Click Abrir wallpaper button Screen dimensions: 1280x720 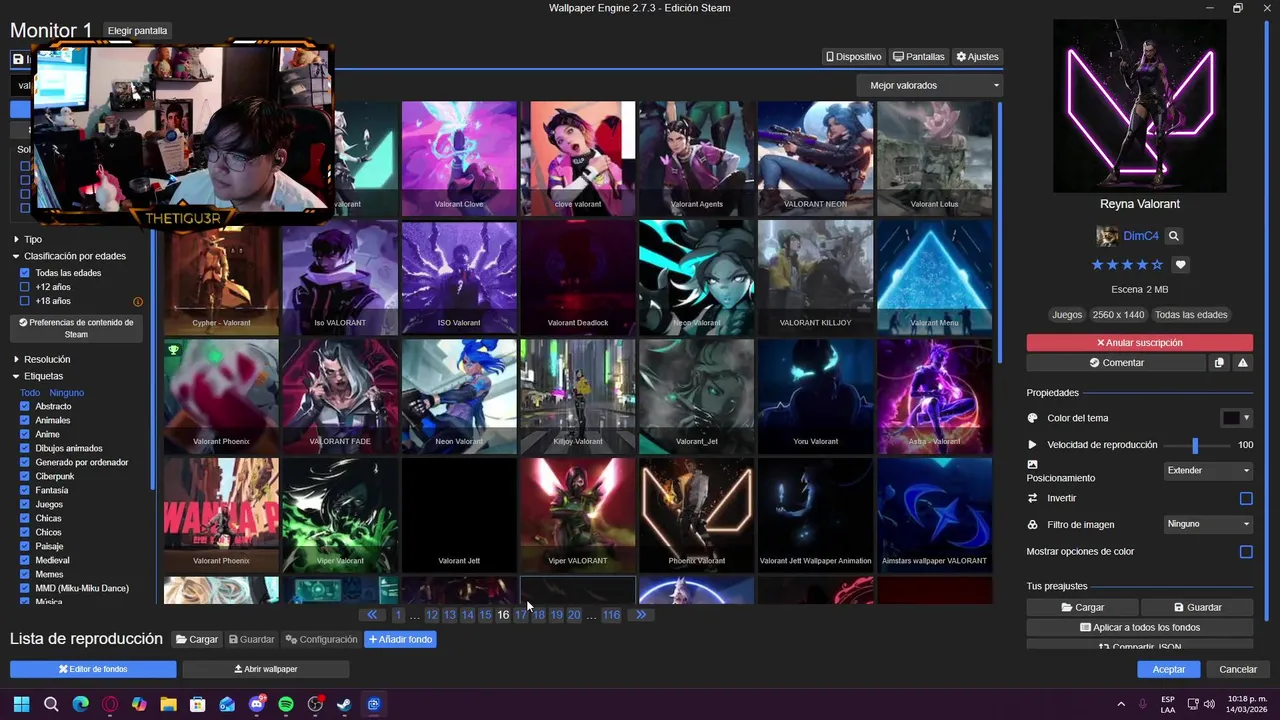click(266, 669)
